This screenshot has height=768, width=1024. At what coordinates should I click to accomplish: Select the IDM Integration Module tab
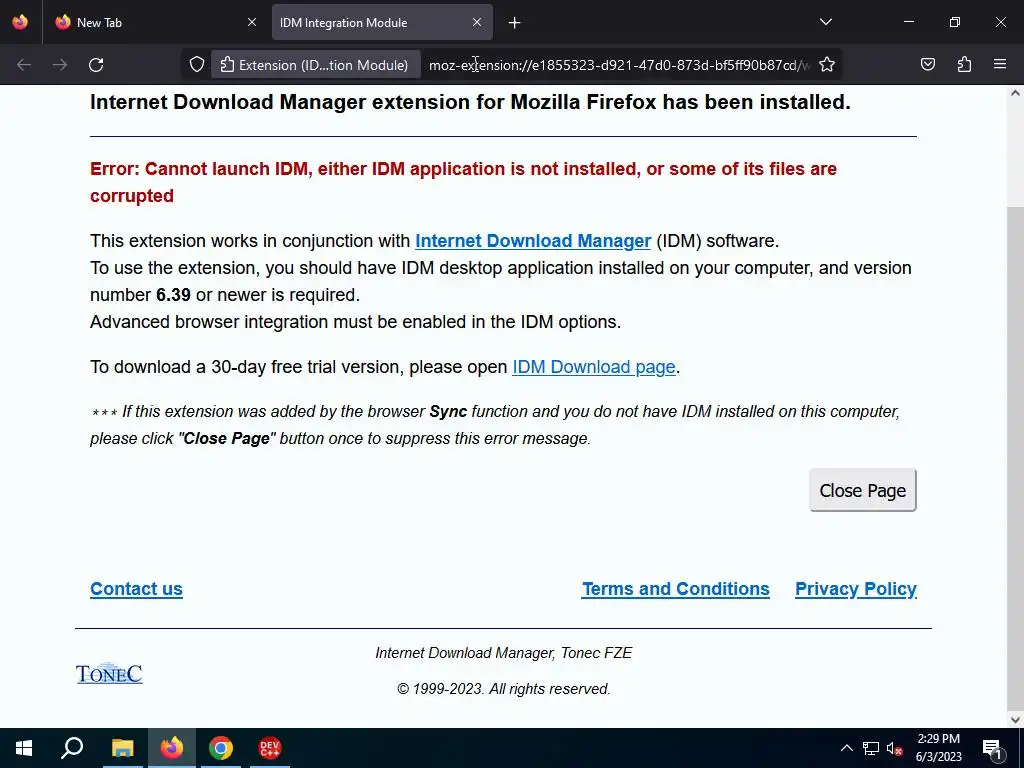[x=382, y=22]
